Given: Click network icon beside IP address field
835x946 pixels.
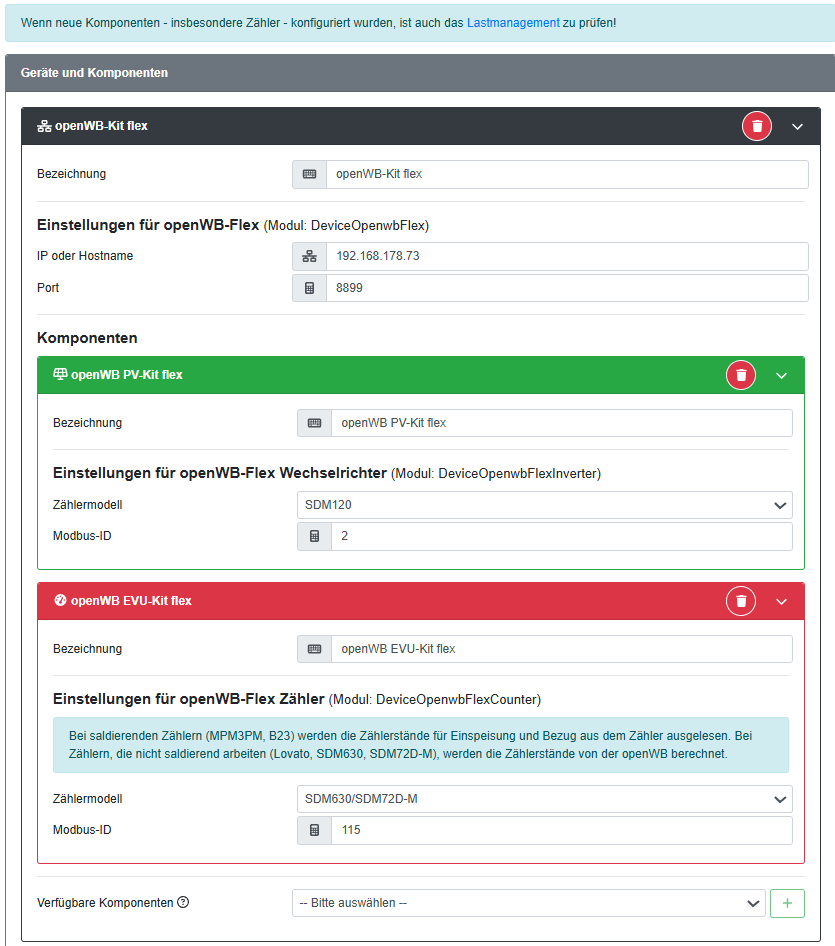Looking at the screenshot, I should click(x=310, y=256).
